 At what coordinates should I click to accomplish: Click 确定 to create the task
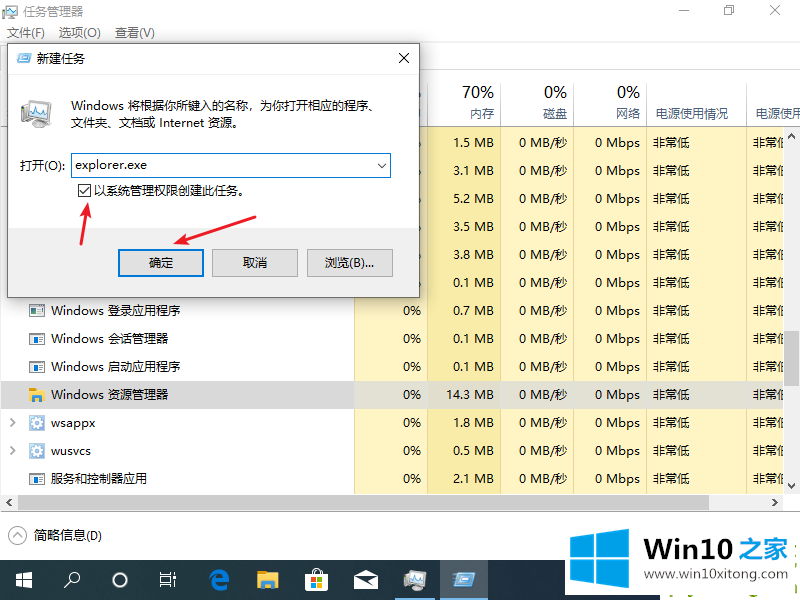[x=161, y=263]
